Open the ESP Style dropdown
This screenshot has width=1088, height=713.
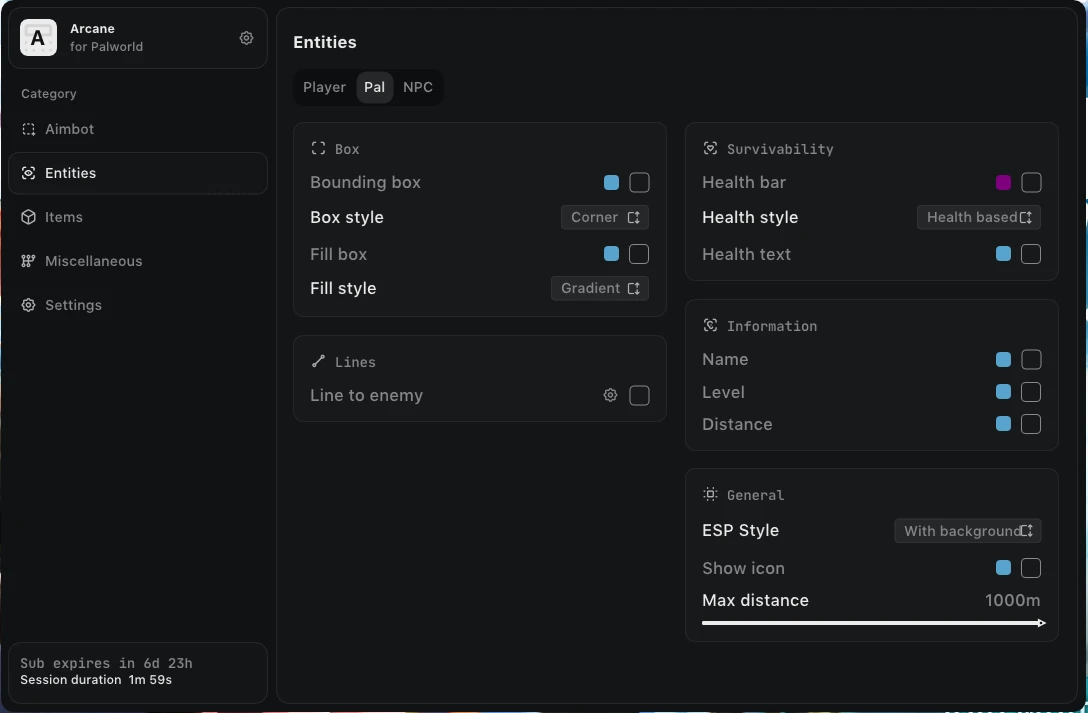point(968,531)
